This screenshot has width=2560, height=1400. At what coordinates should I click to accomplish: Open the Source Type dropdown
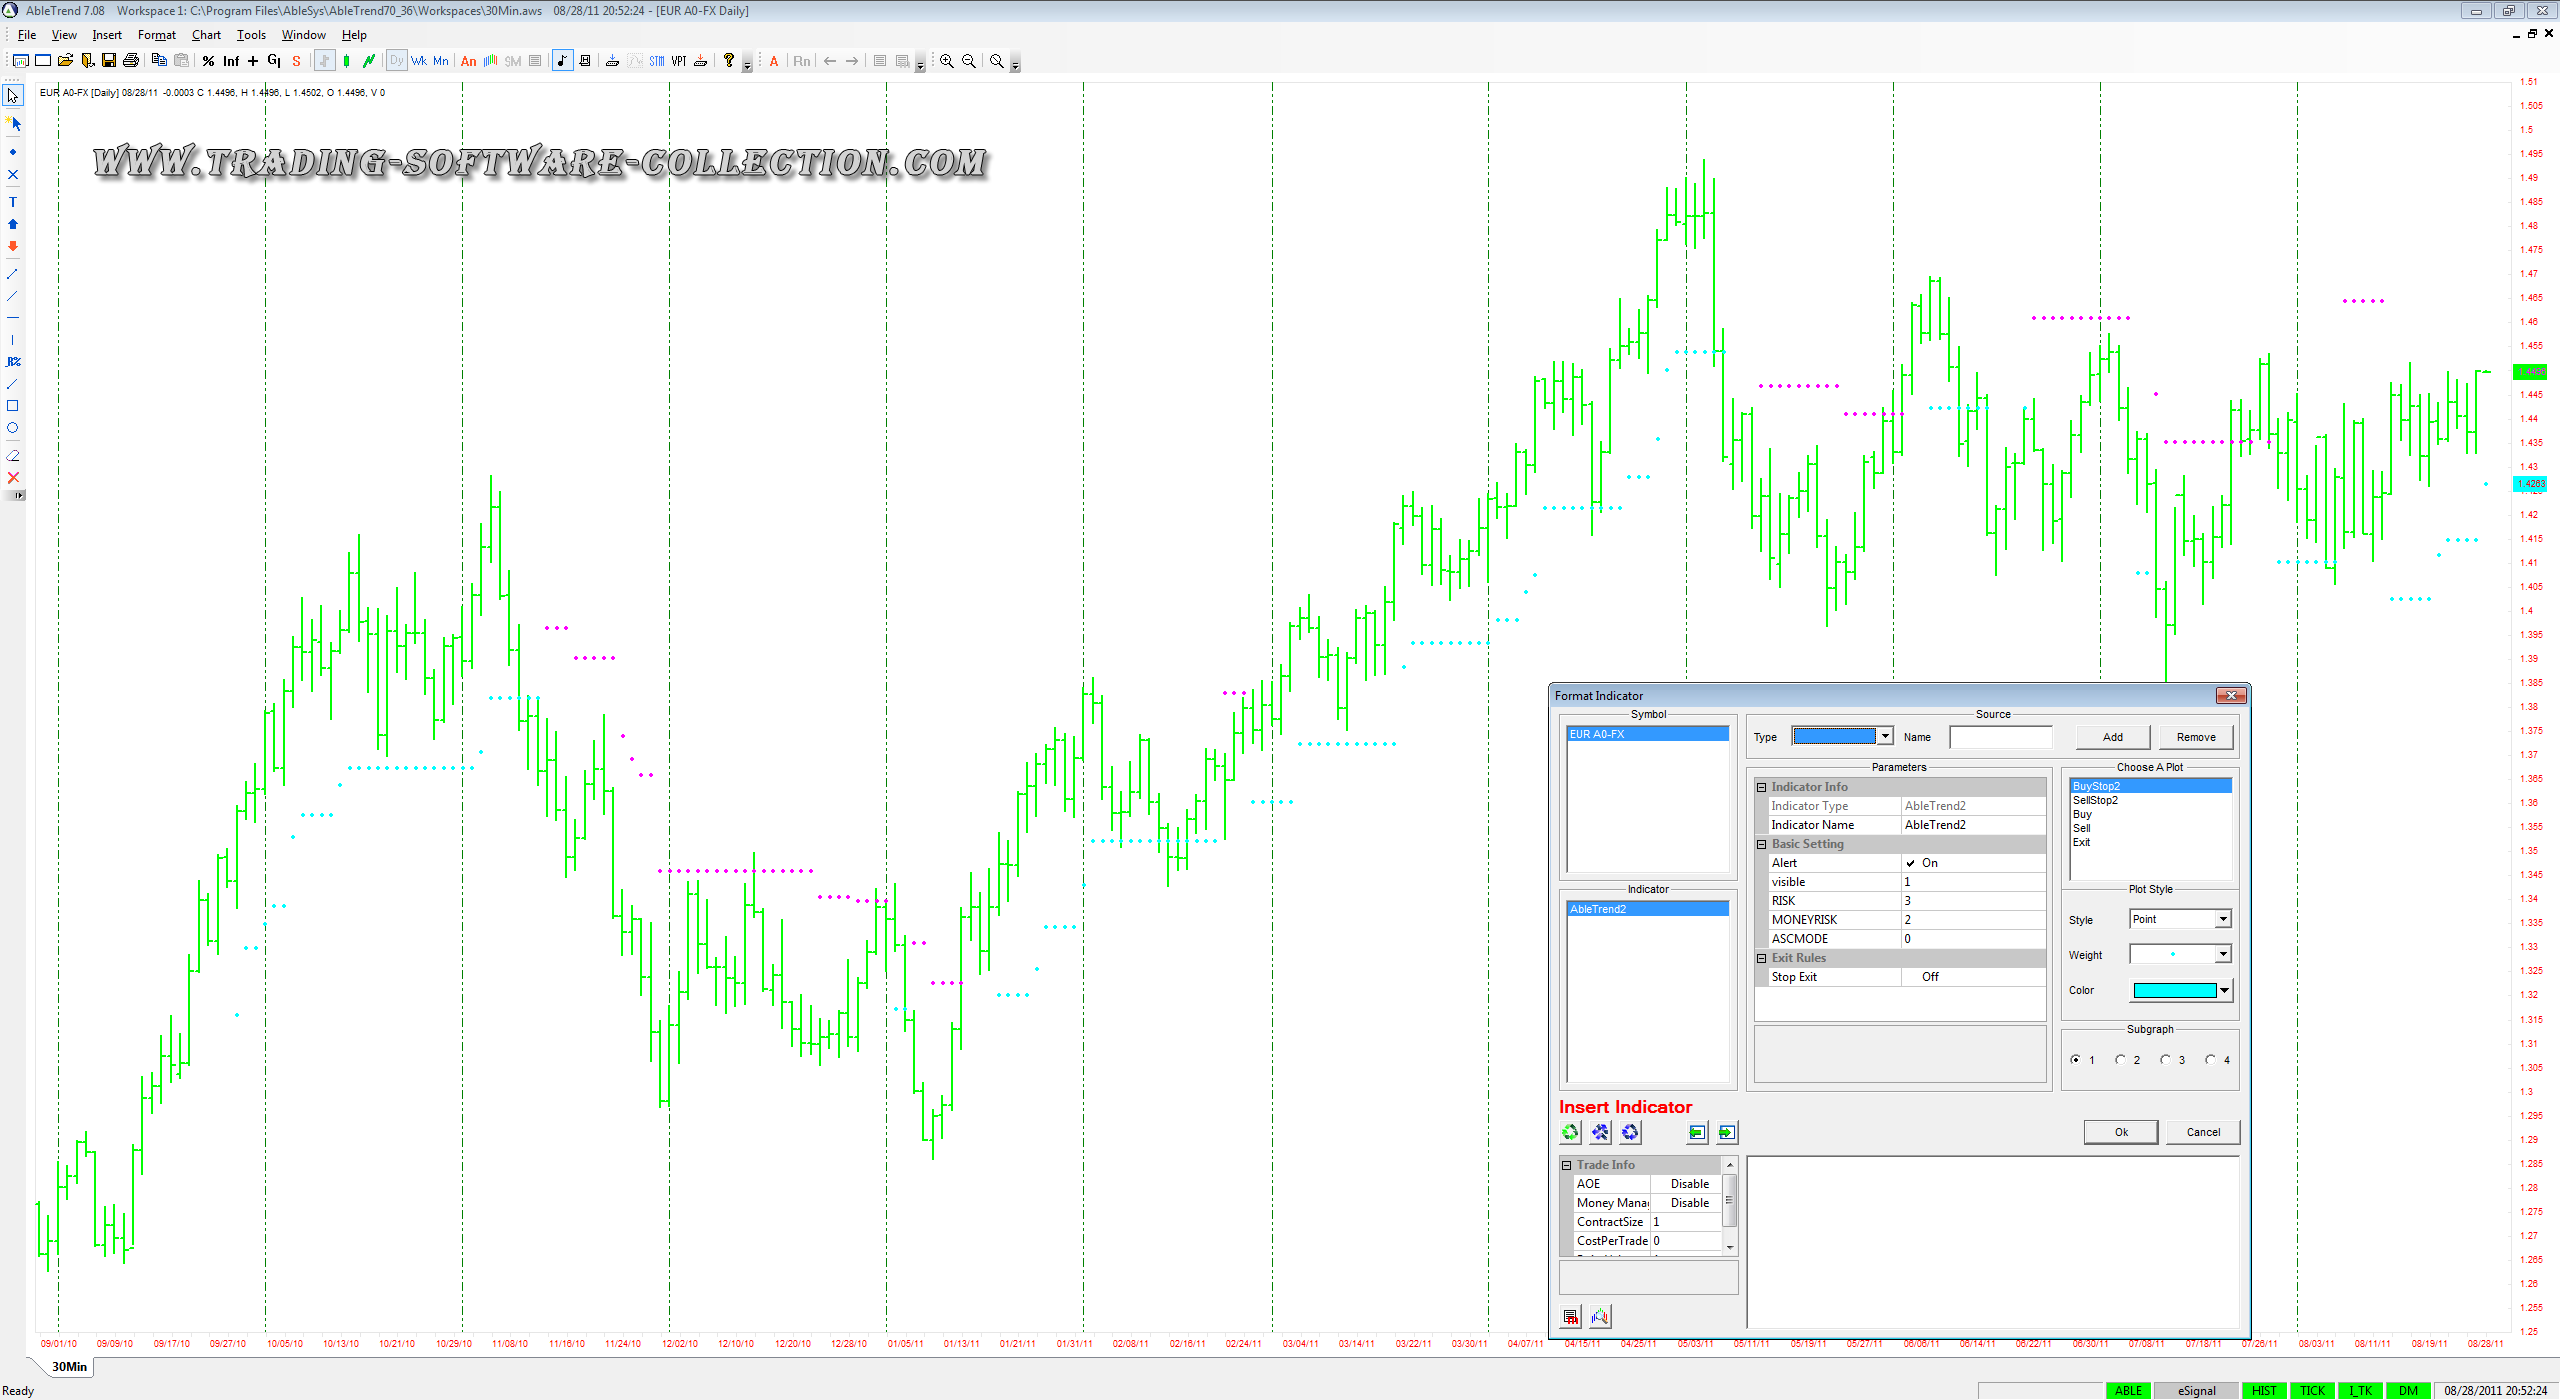click(x=1885, y=737)
